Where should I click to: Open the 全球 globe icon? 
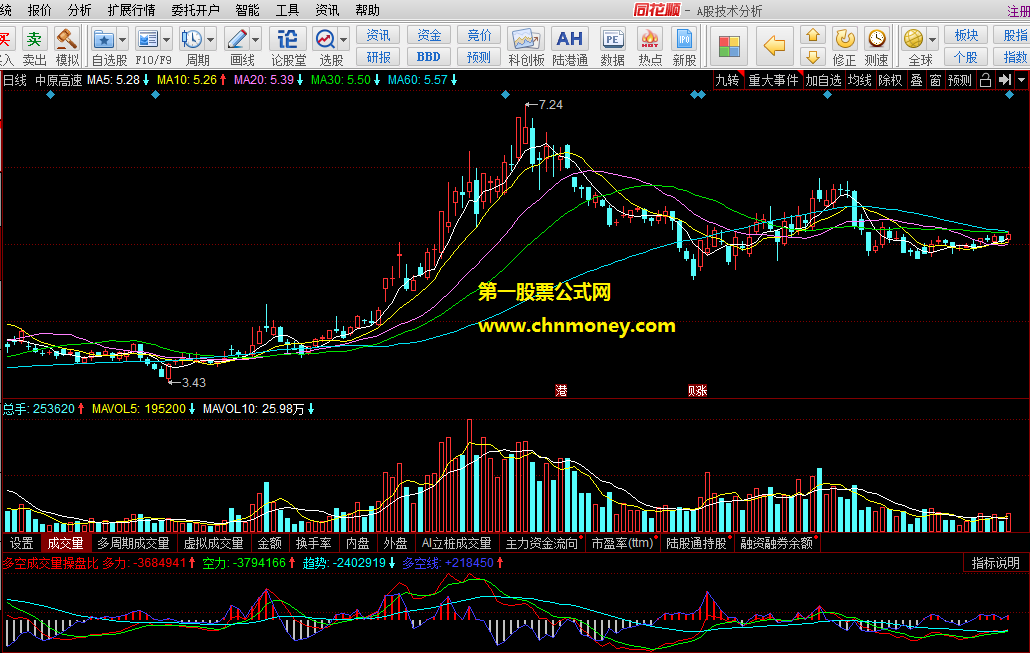[913, 39]
